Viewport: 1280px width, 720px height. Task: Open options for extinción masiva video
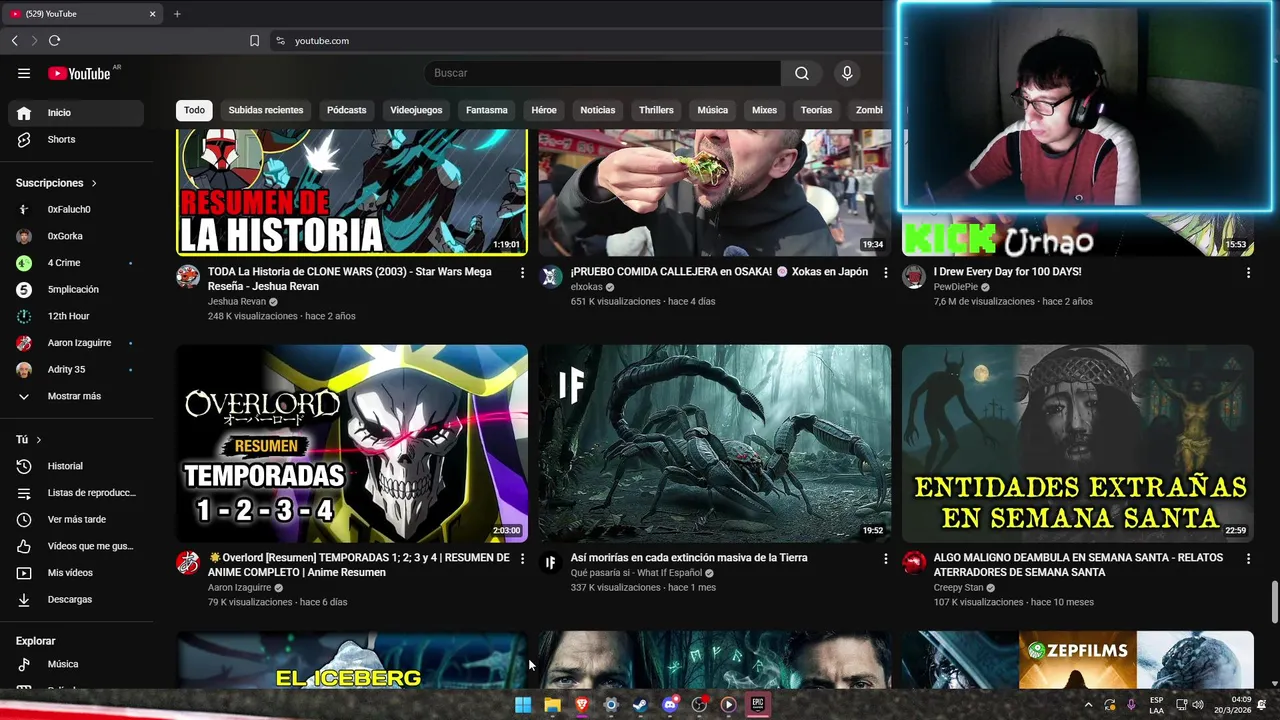[x=885, y=558]
